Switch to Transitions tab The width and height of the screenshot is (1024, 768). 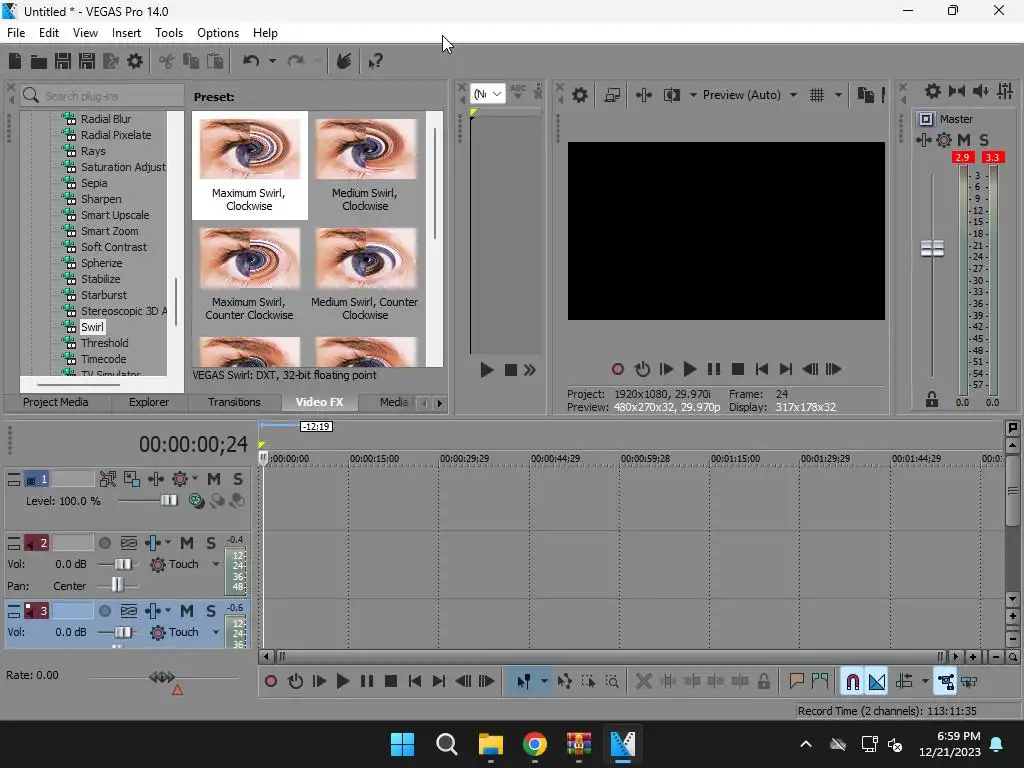[234, 402]
